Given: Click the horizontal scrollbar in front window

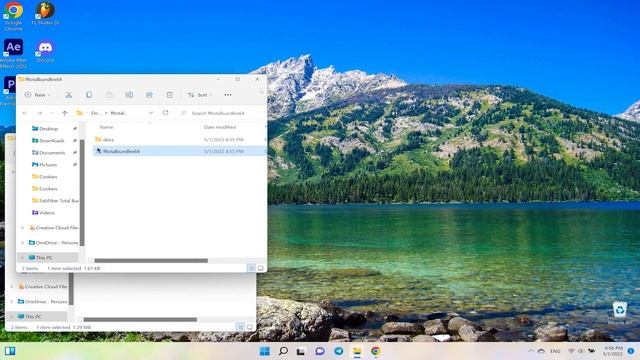Looking at the screenshot, I should coord(151,260).
